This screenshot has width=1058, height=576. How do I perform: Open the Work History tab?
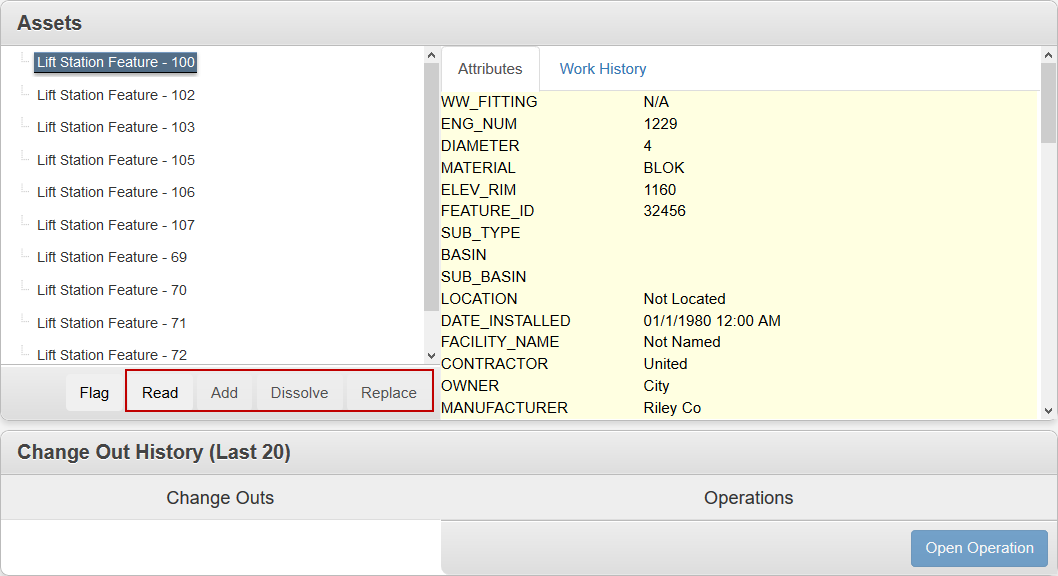point(602,69)
